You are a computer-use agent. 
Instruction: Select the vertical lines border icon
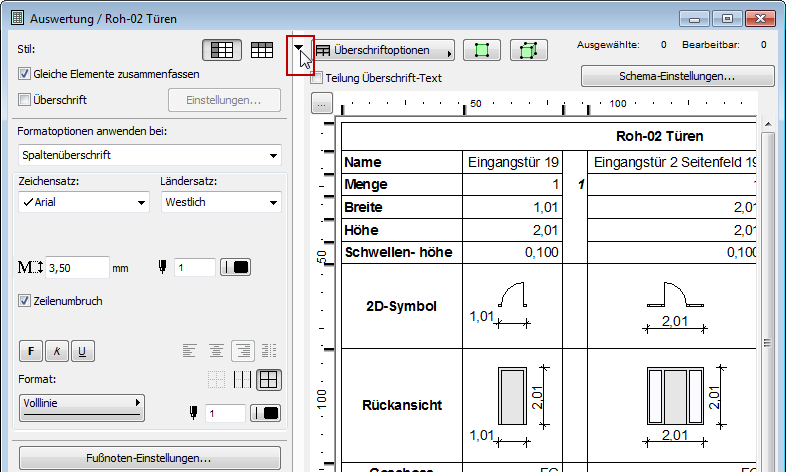click(243, 379)
